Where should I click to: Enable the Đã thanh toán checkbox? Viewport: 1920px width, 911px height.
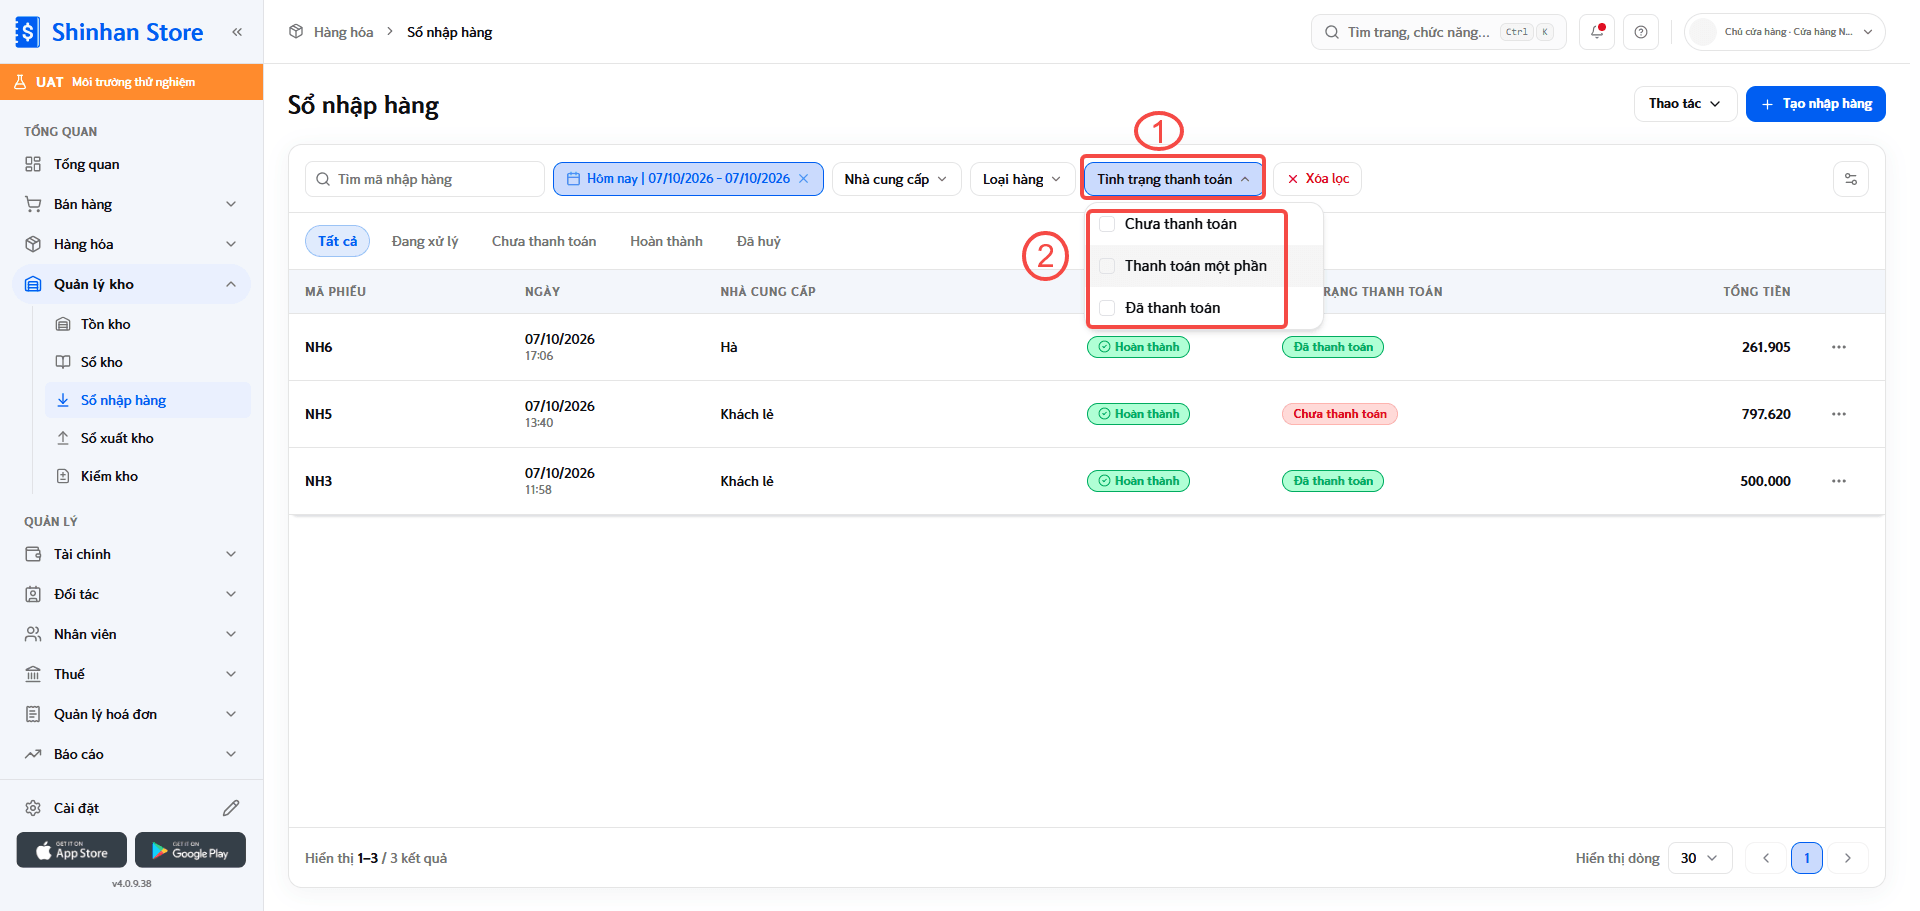tap(1107, 308)
